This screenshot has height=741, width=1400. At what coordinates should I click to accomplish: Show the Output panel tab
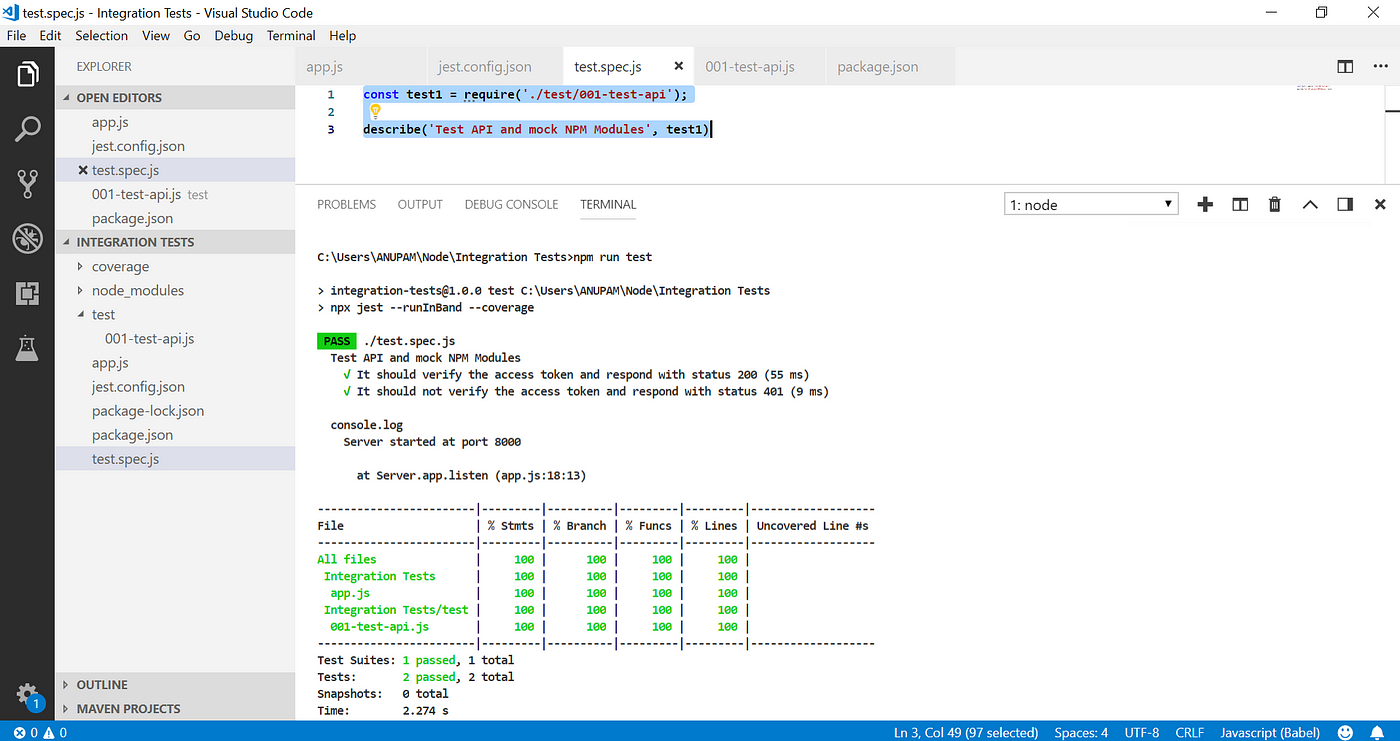coord(420,204)
